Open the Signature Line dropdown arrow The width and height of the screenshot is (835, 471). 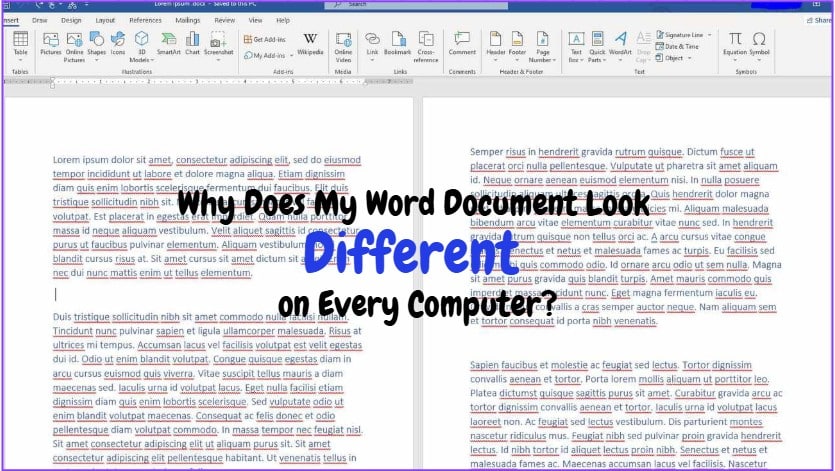(710, 35)
